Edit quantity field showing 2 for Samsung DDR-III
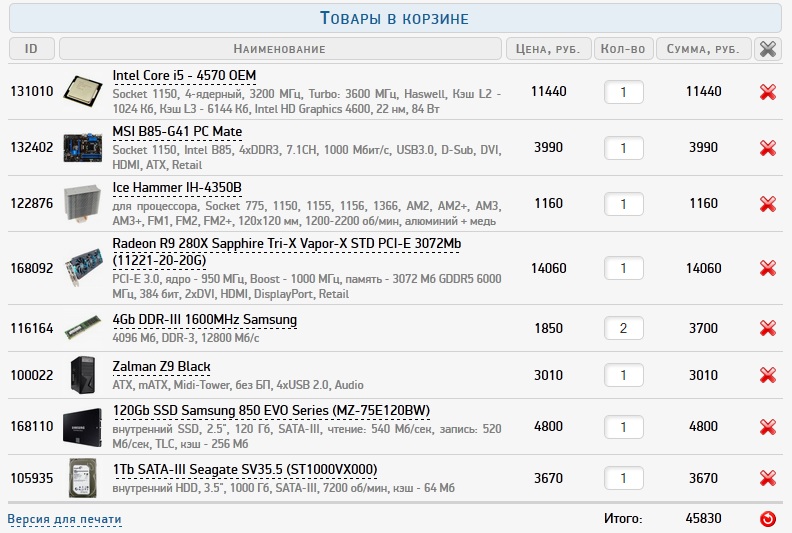 pos(624,328)
